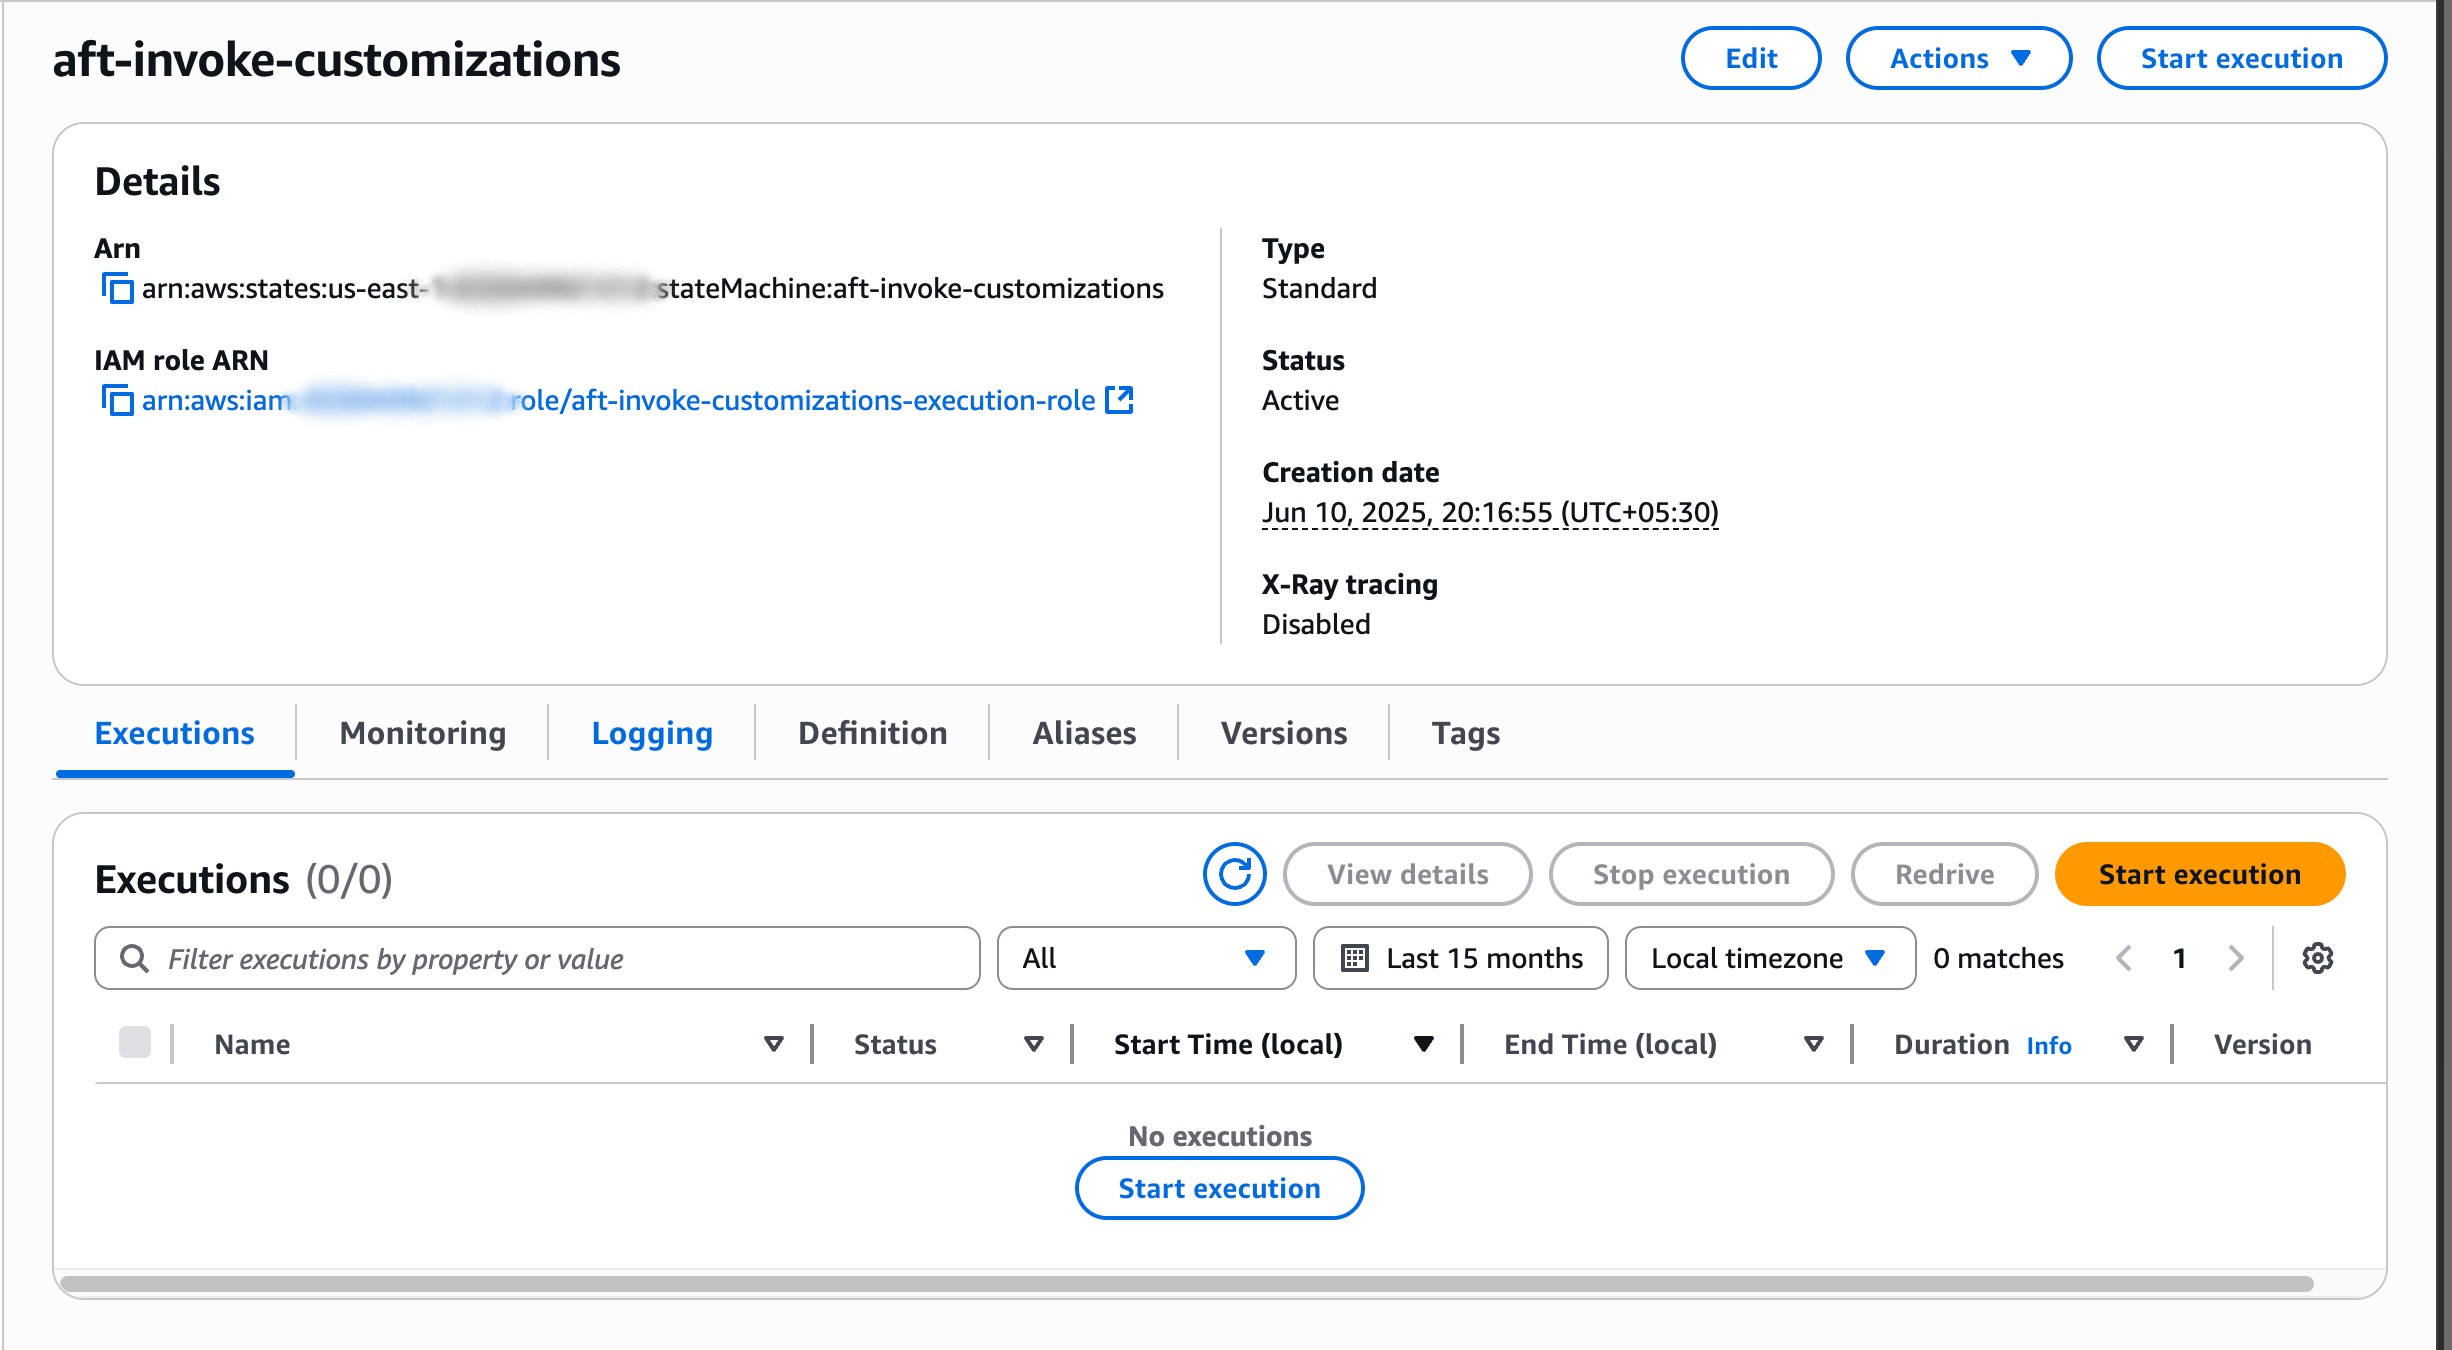This screenshot has height=1350, width=2452.
Task: Go to previous page of executions
Action: click(x=2124, y=958)
